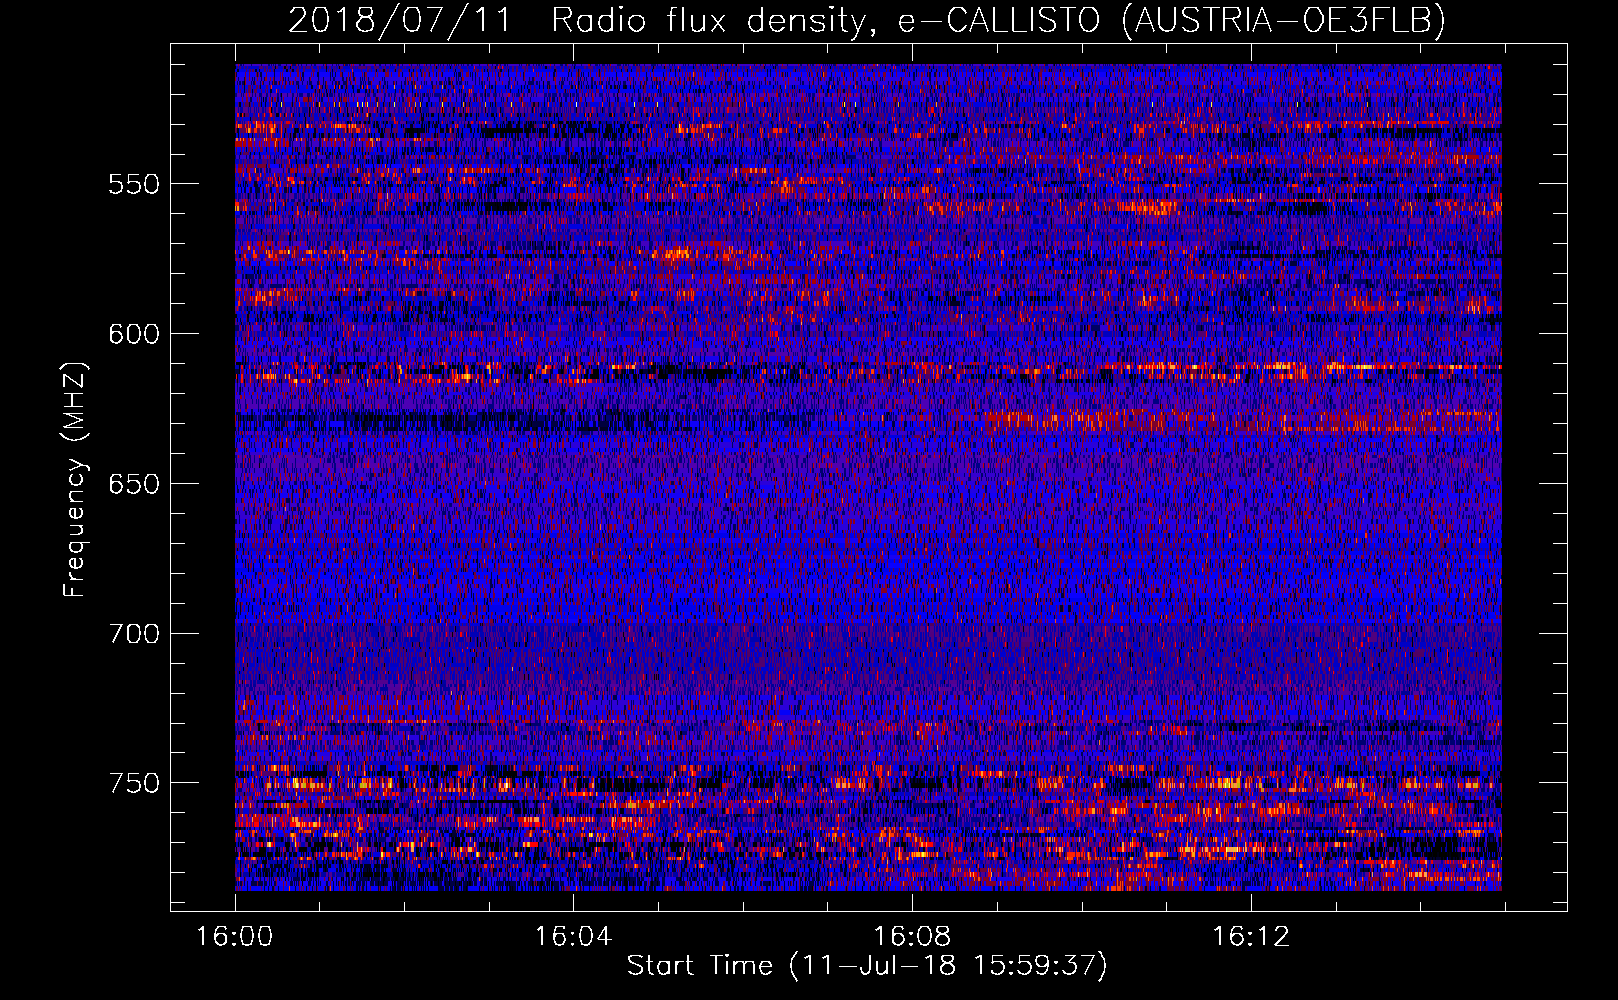Click the 16:04 time tick label
1618x1000 pixels.
(x=573, y=937)
